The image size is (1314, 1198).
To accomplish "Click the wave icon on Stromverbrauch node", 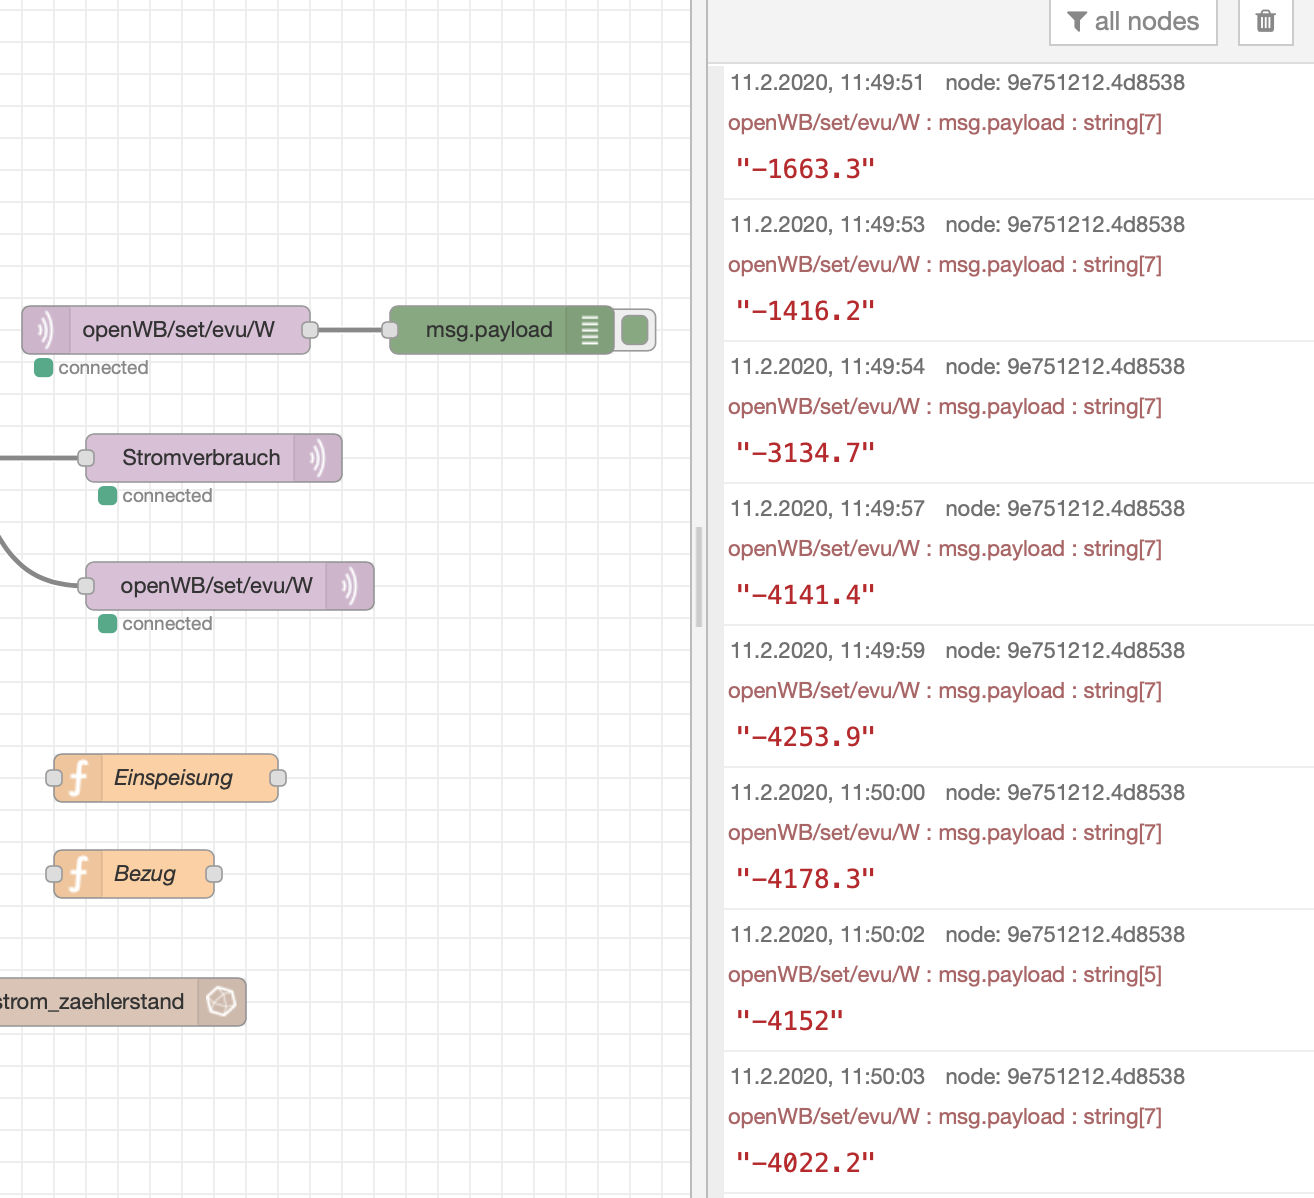I will pyautogui.click(x=318, y=458).
